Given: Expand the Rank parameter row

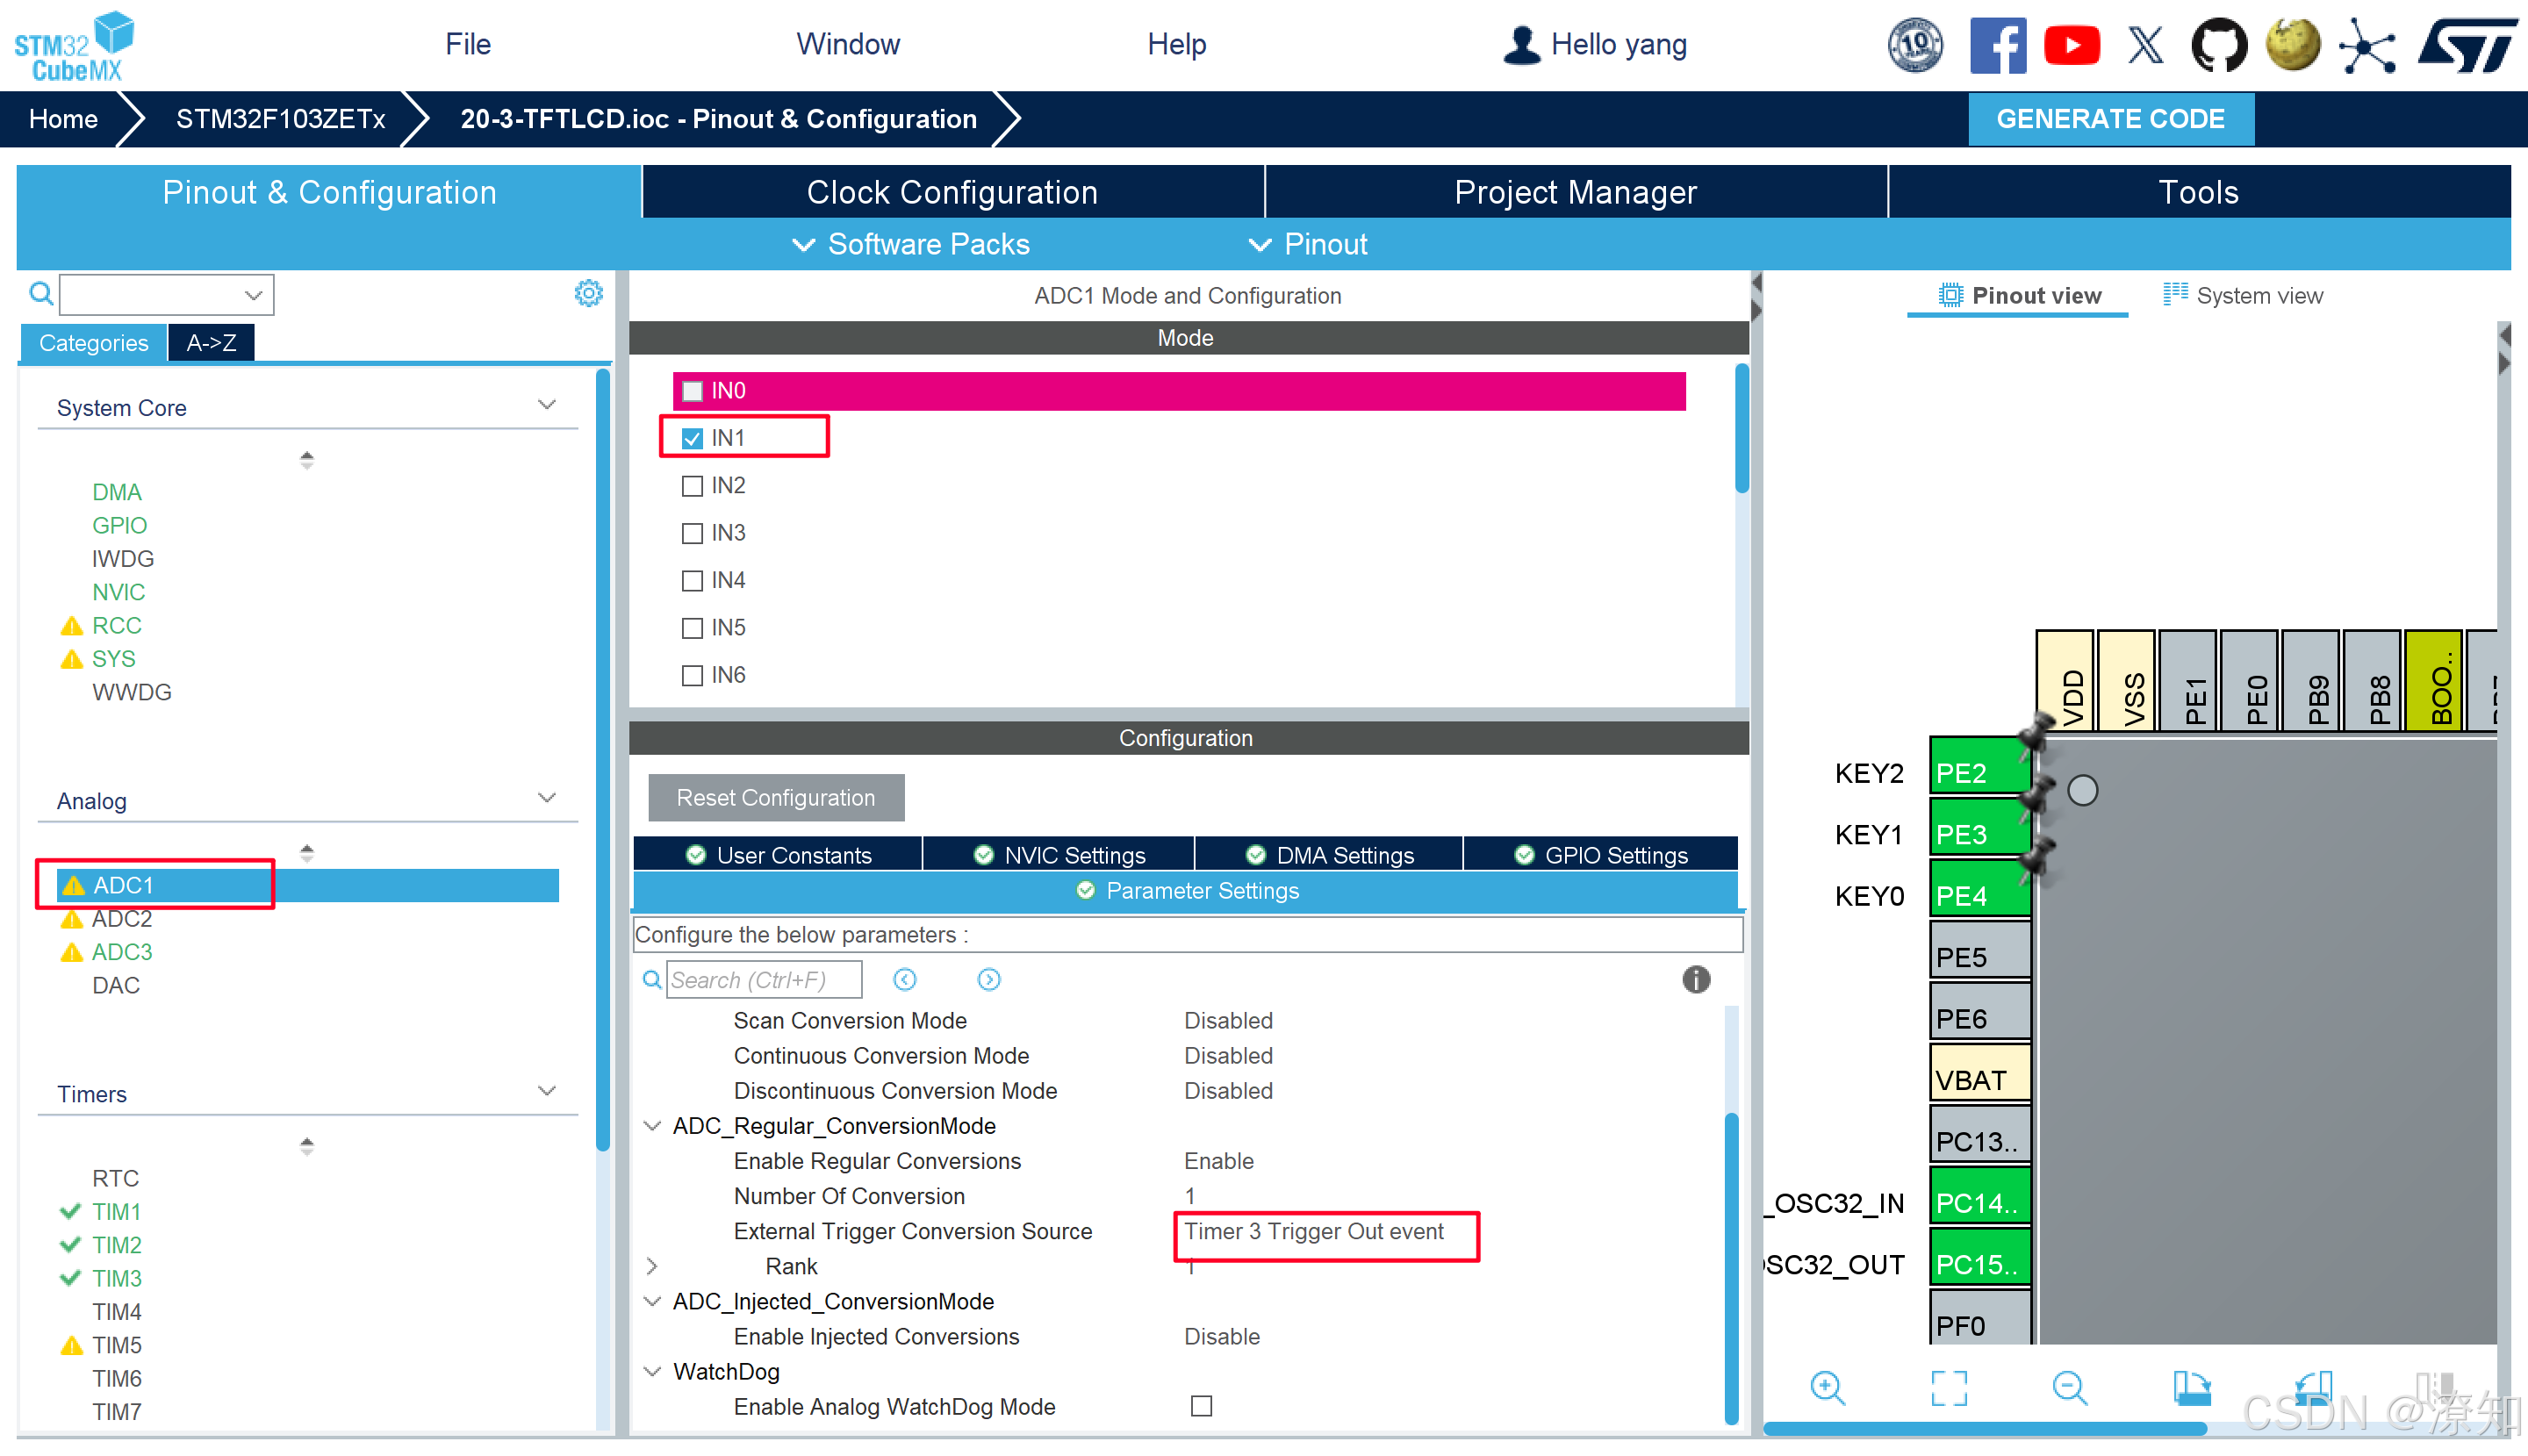Looking at the screenshot, I should [652, 1266].
